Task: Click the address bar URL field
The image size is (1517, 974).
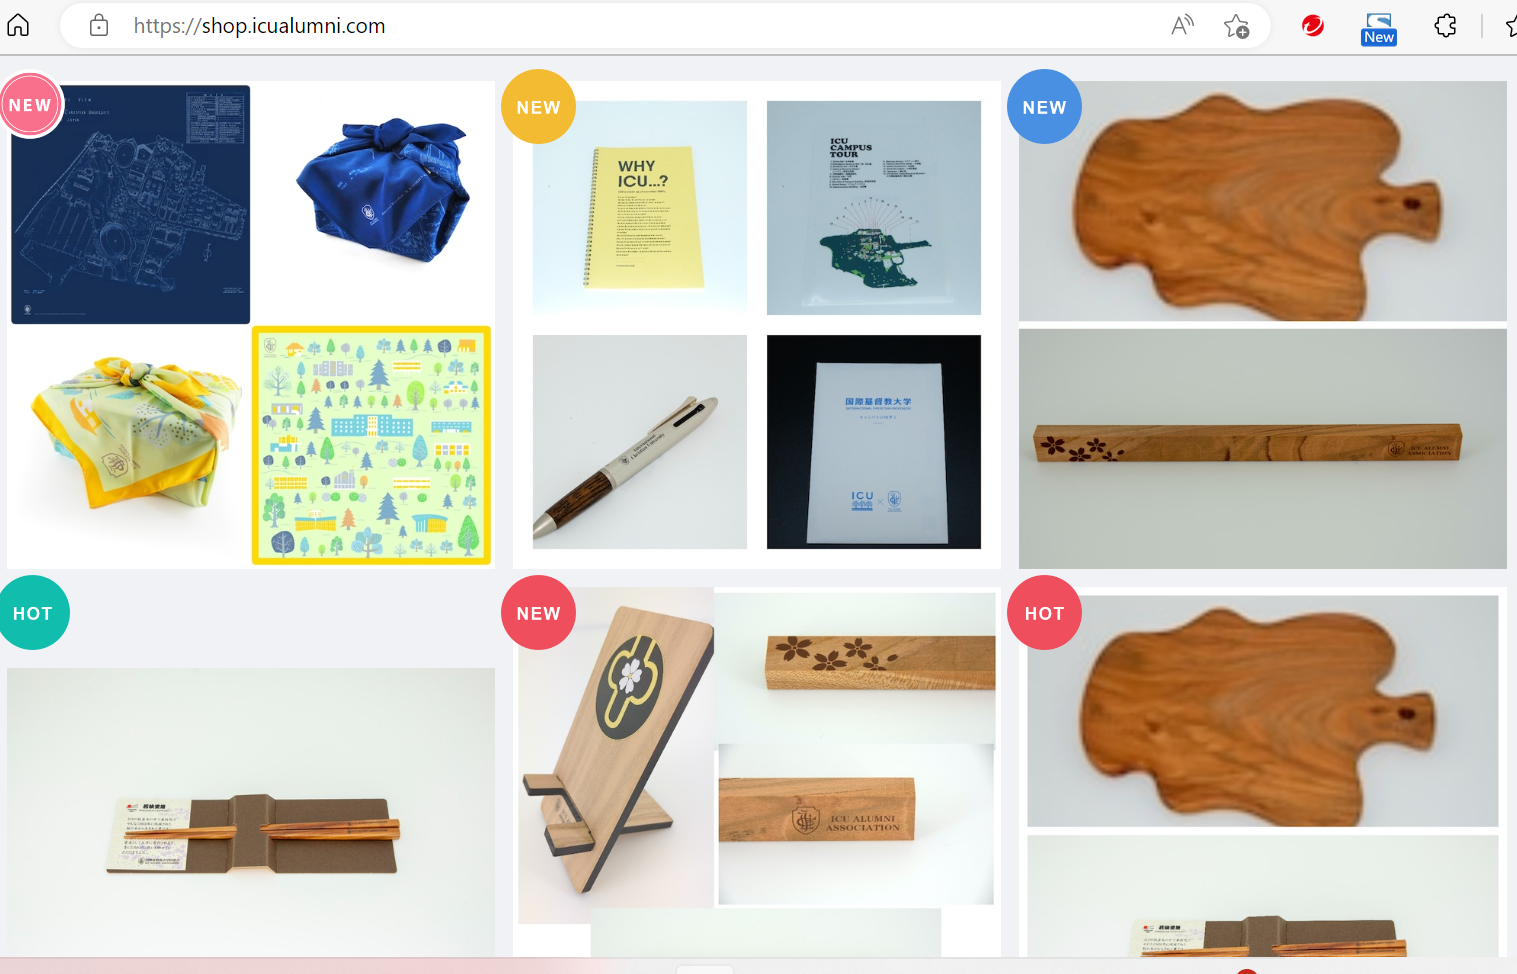Action: pyautogui.click(x=640, y=26)
